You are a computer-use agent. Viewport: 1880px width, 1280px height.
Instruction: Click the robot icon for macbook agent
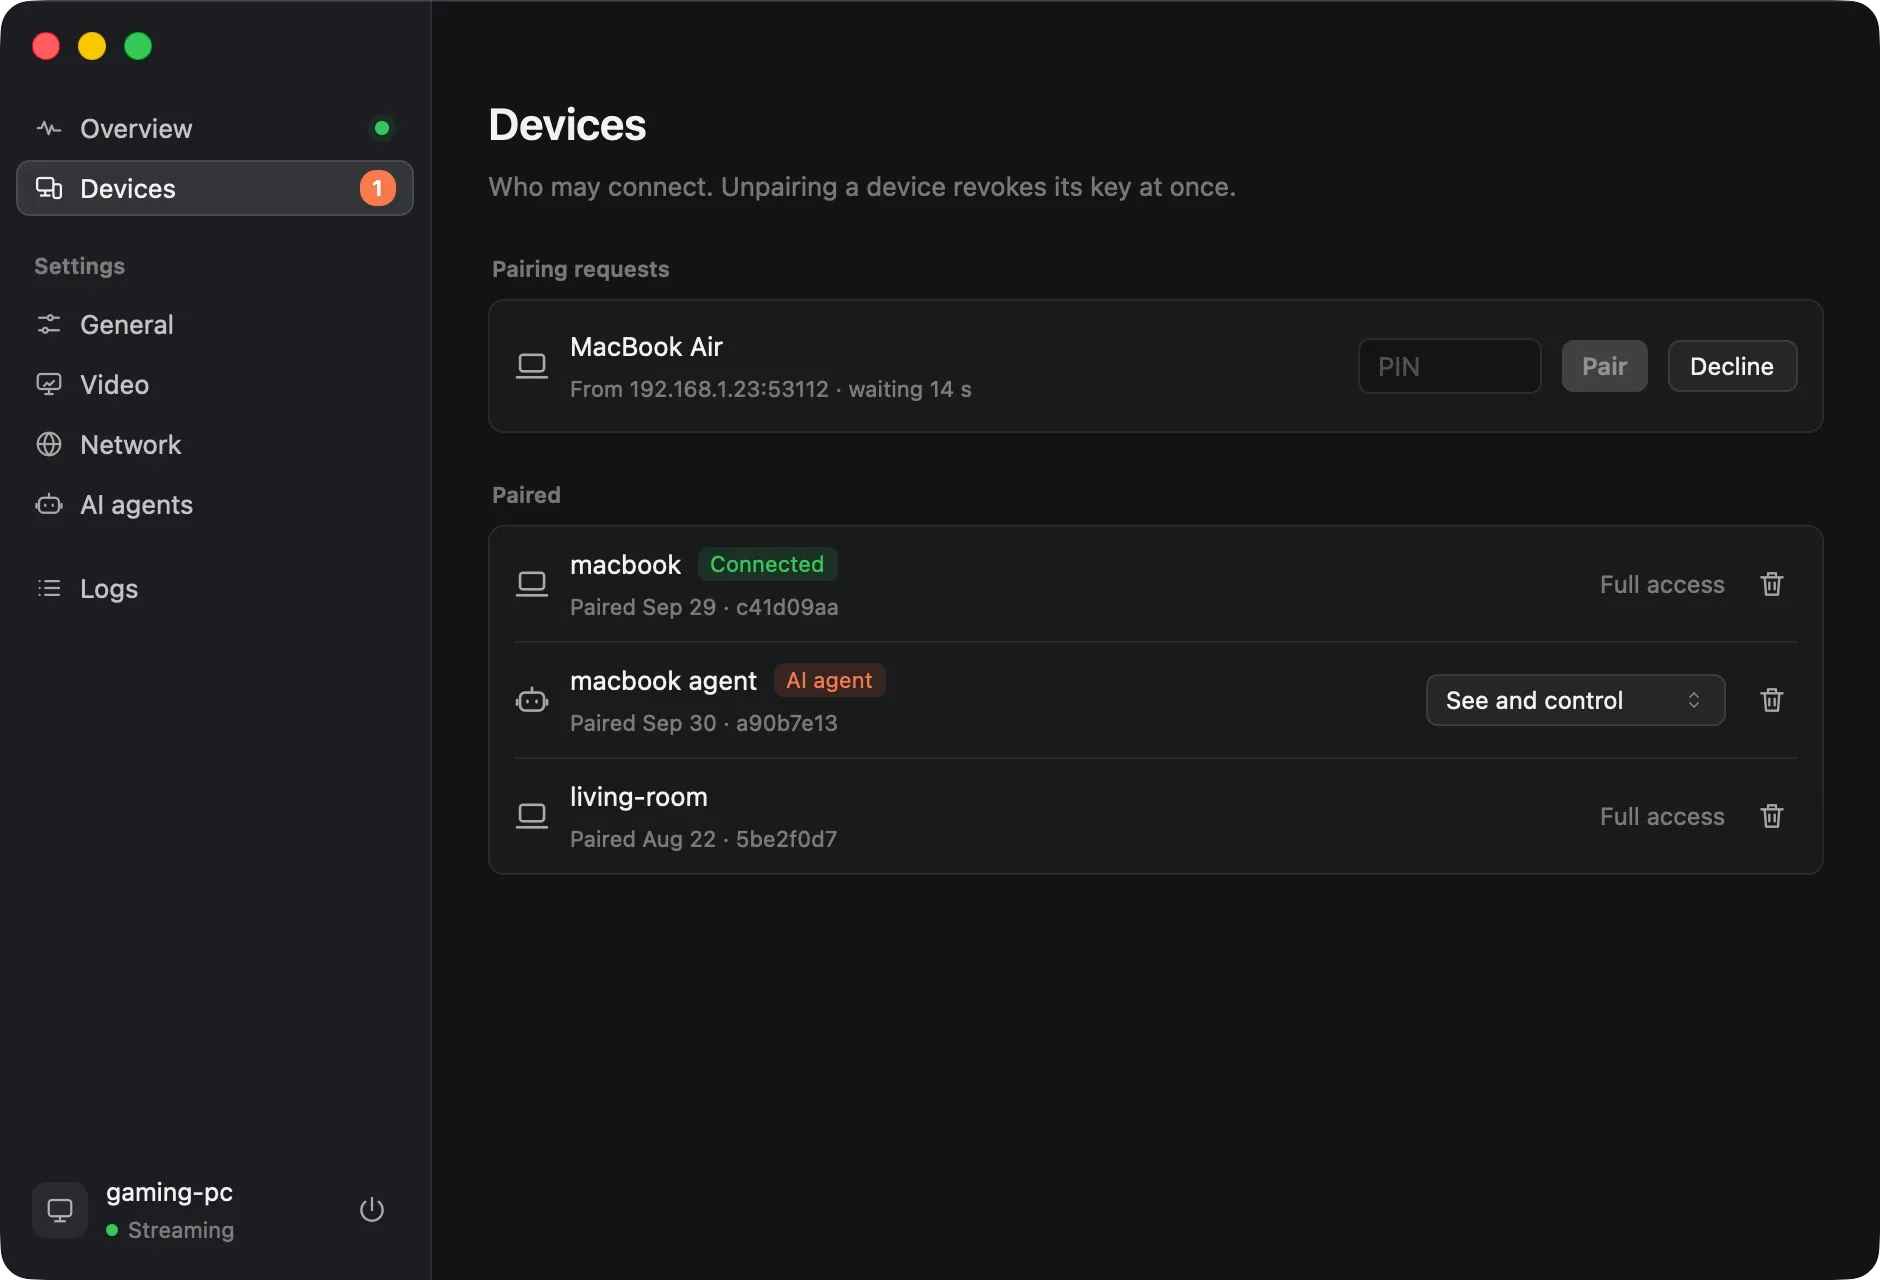click(532, 700)
